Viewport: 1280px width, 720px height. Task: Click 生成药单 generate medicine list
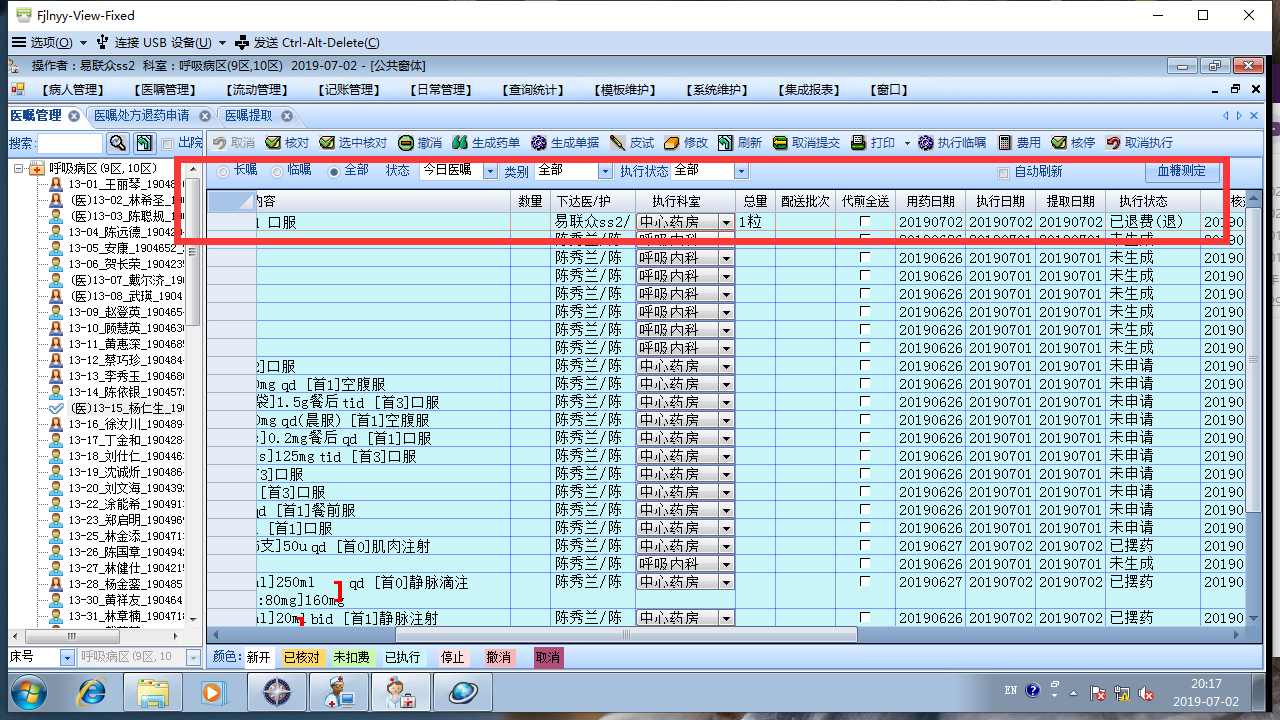point(486,143)
